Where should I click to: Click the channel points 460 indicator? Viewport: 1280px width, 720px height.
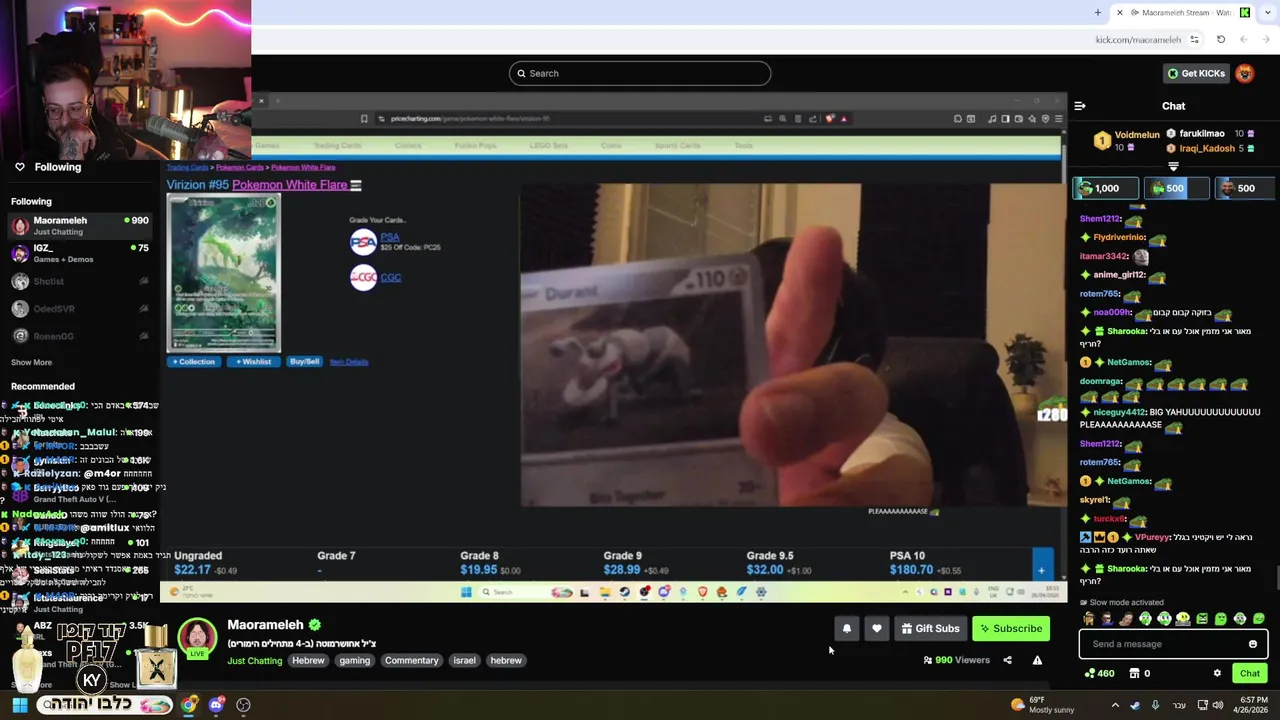1099,673
